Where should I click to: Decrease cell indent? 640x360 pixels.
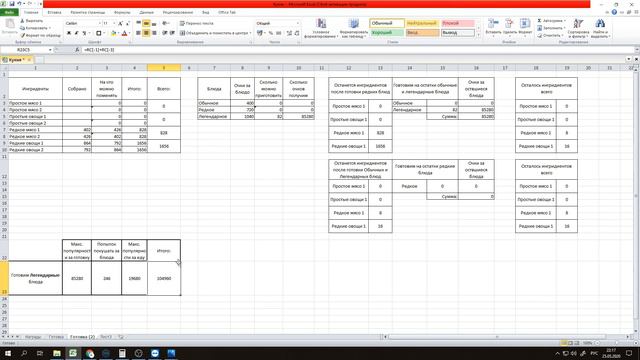coord(164,33)
